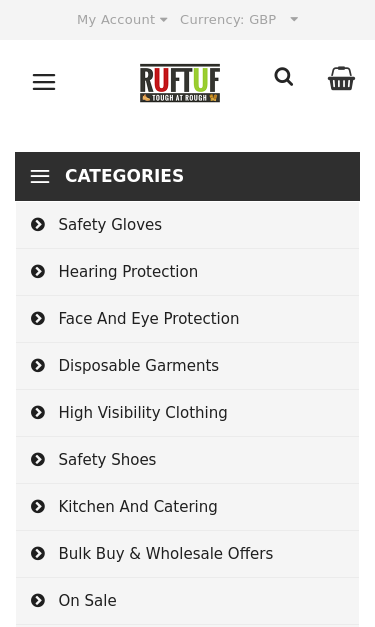Viewport: 375px width, 627px height.
Task: Click the arrow icon beside Safety Shoes
Action: [38, 459]
